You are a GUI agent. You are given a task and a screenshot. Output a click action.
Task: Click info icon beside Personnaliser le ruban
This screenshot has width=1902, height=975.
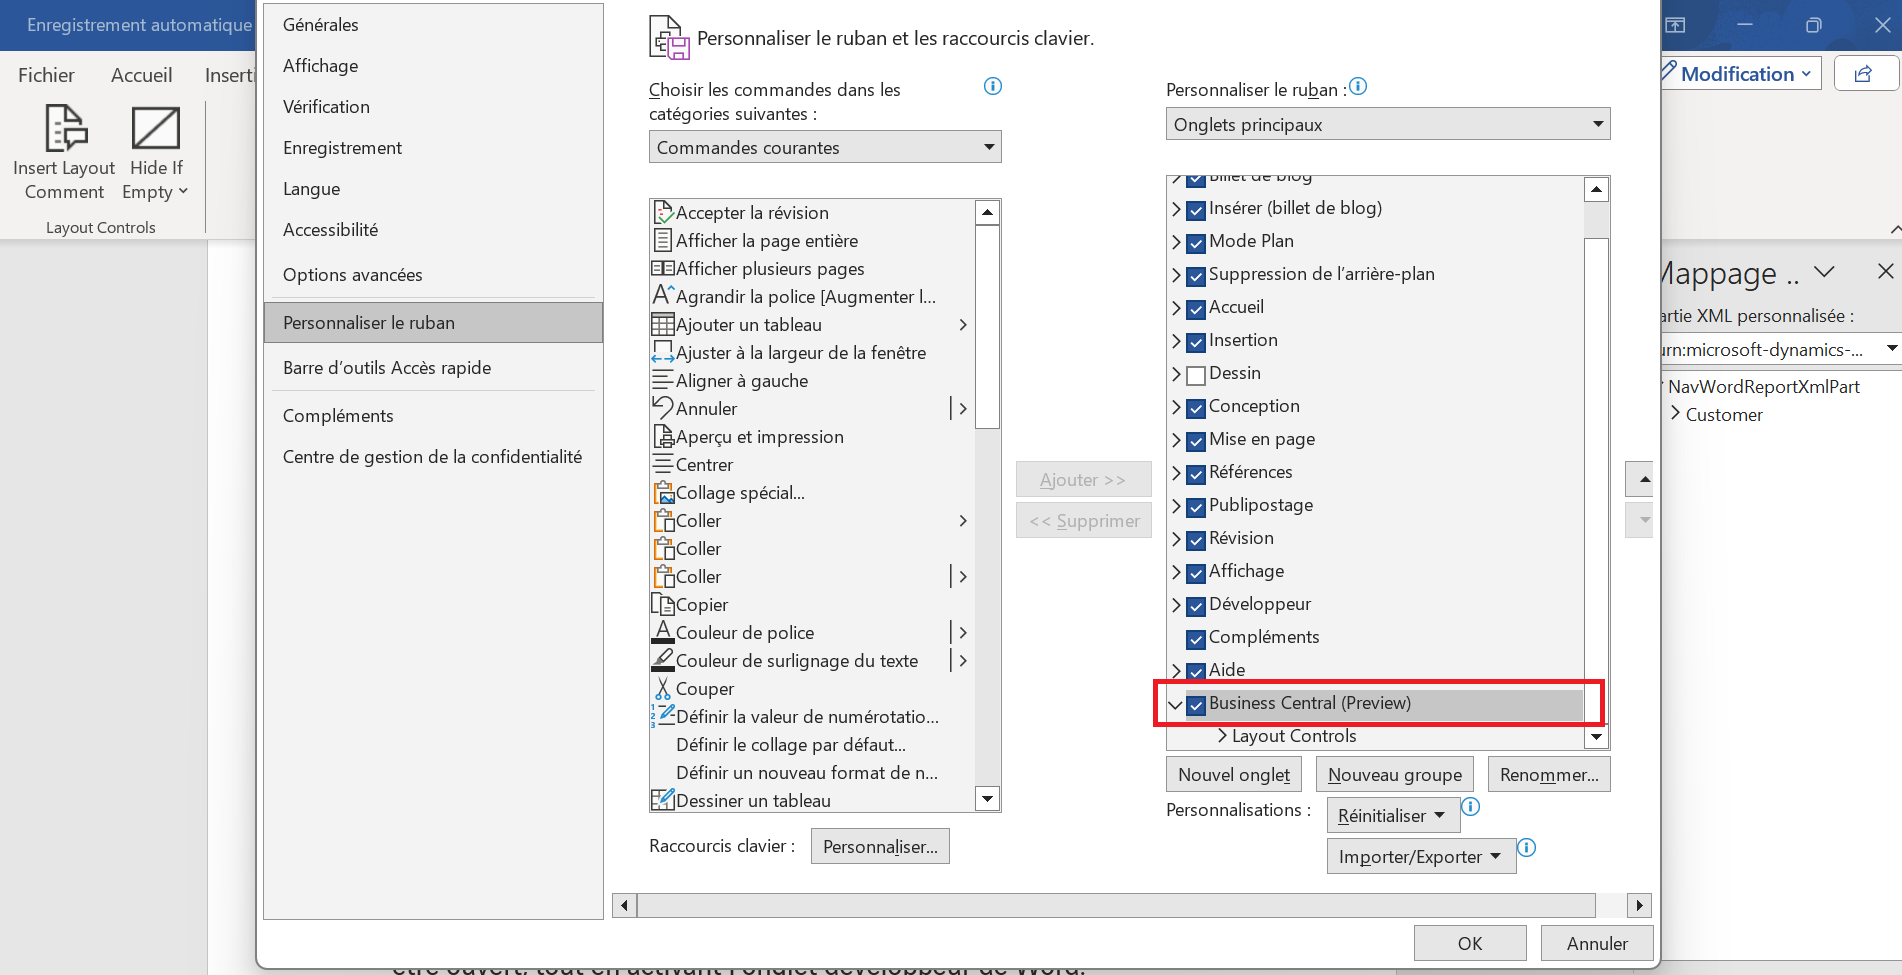point(1358,87)
